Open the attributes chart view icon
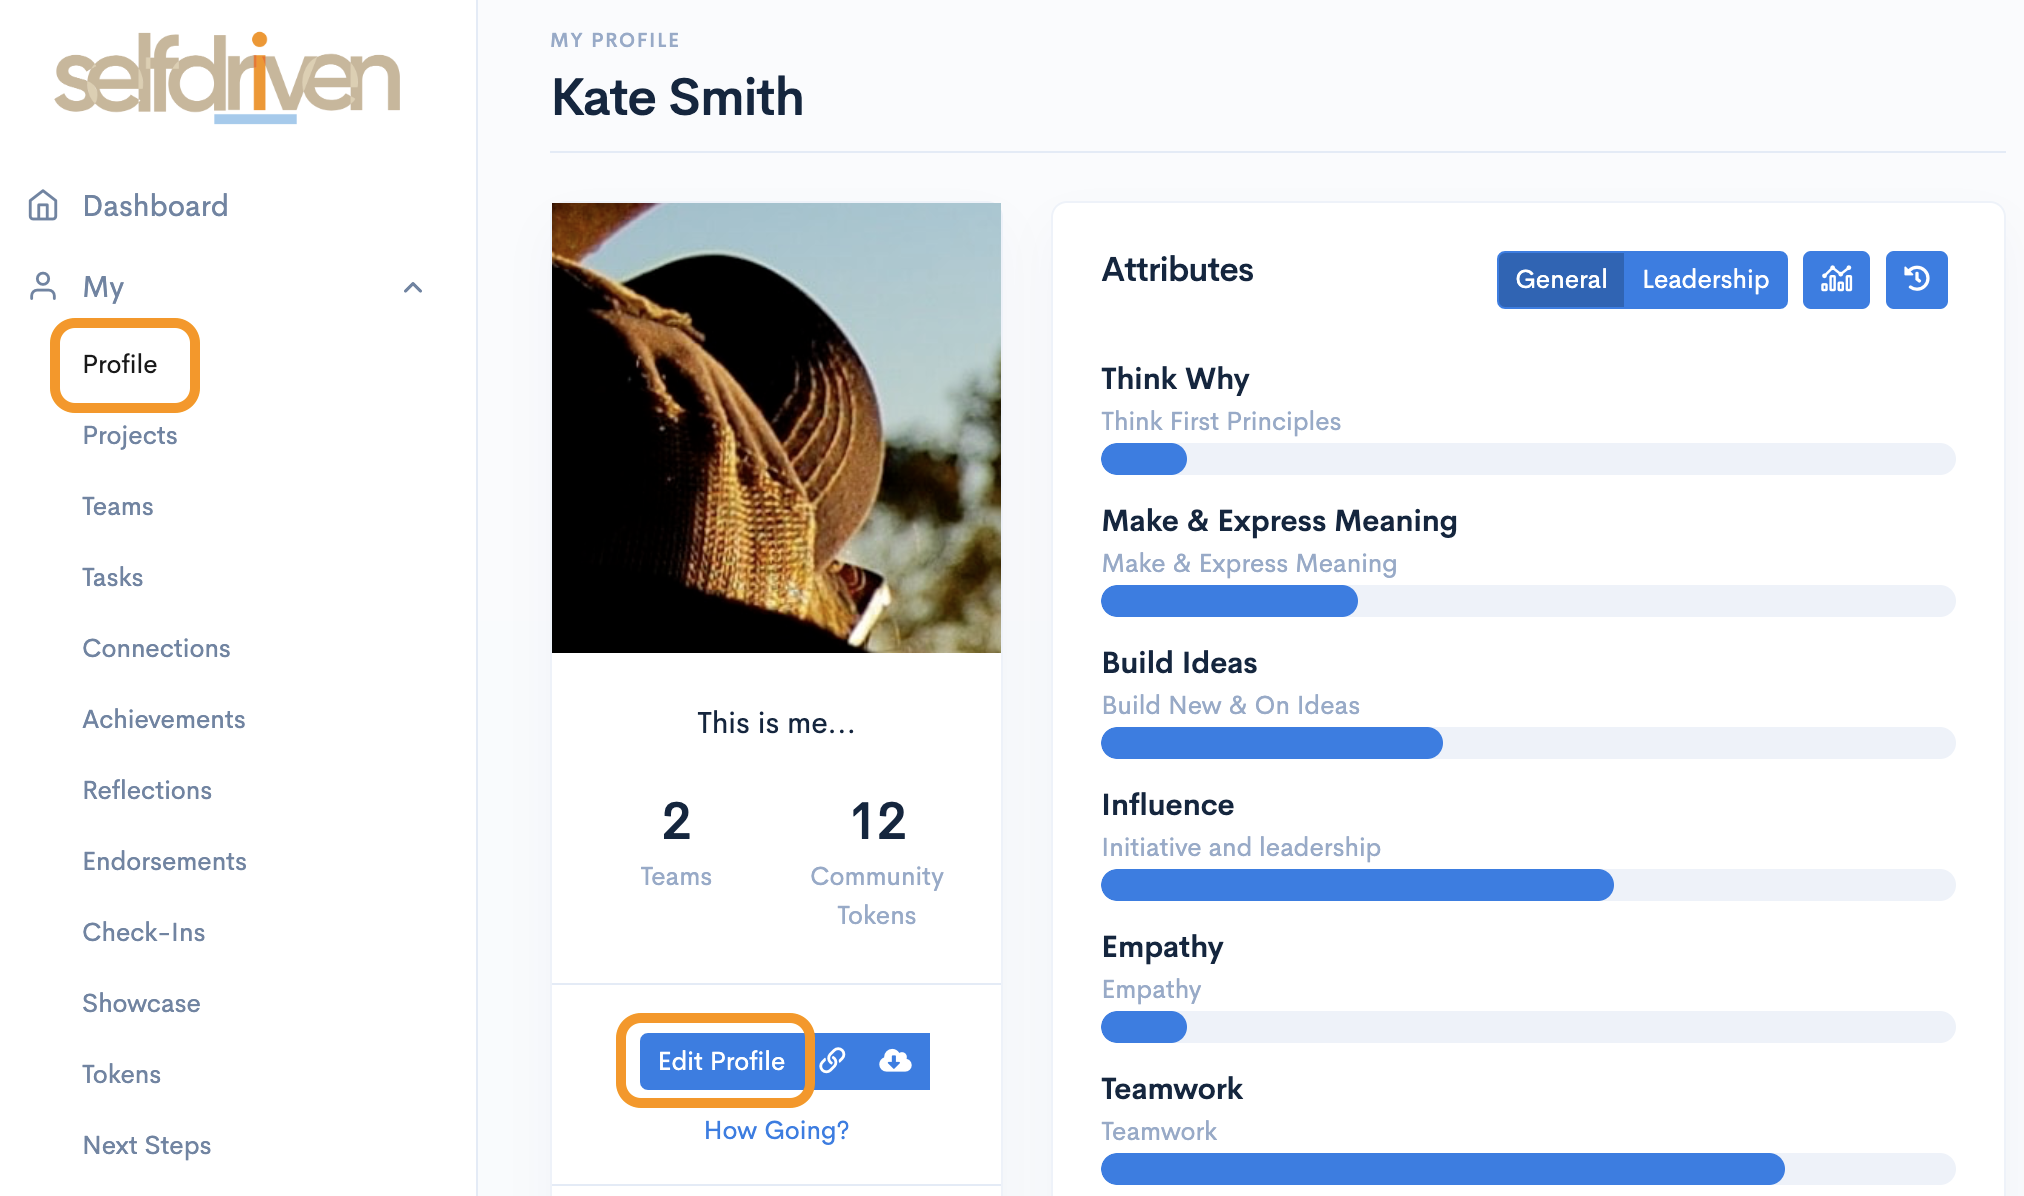 pyautogui.click(x=1836, y=279)
